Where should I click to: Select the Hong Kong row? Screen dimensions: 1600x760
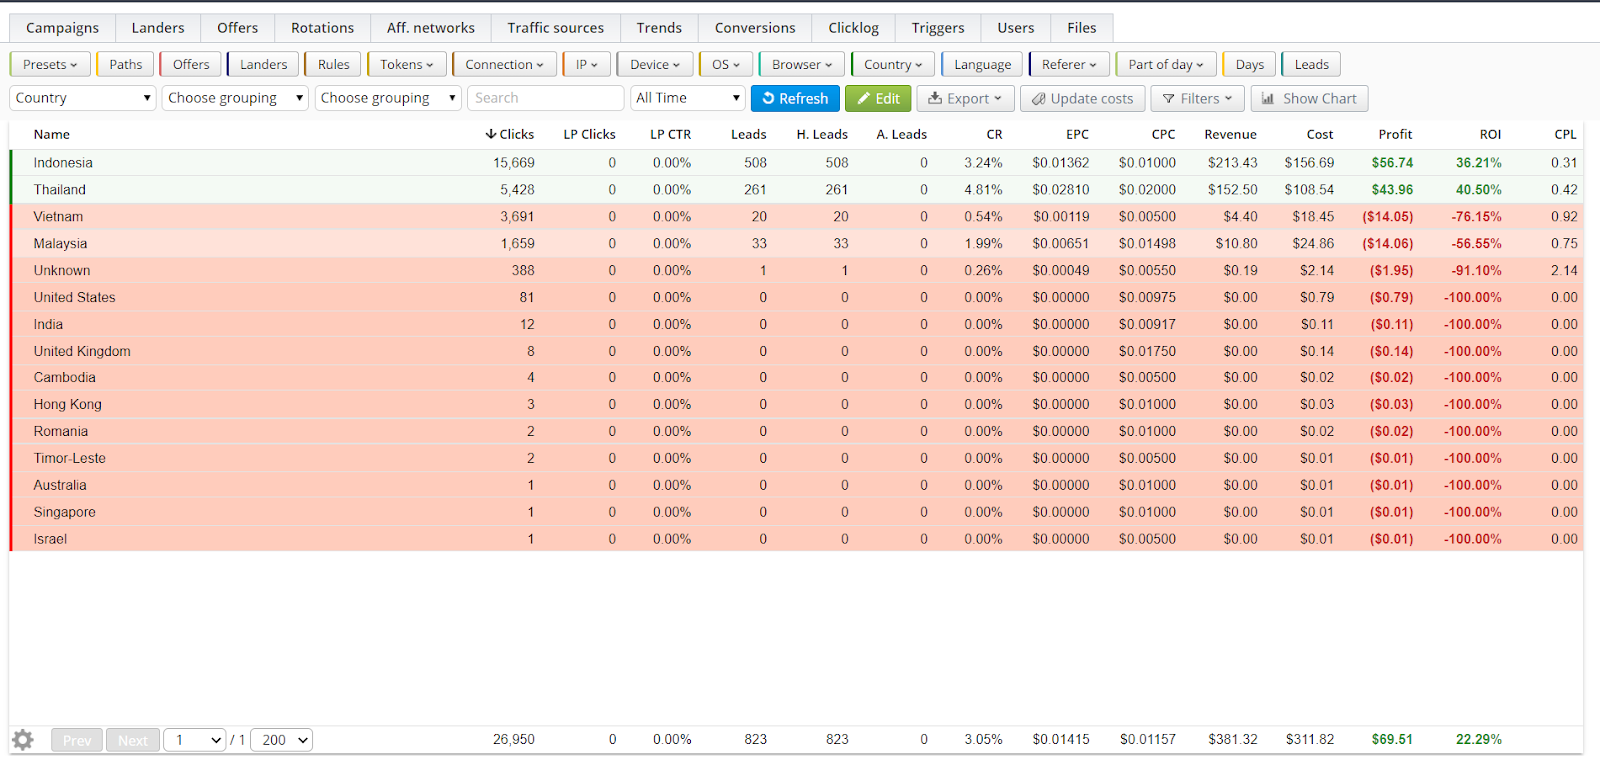tap(796, 404)
